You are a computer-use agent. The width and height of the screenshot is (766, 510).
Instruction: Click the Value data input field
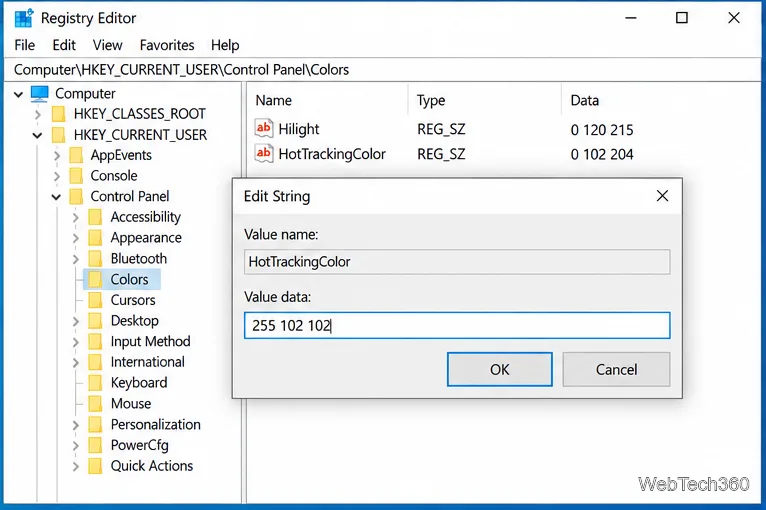click(457, 325)
